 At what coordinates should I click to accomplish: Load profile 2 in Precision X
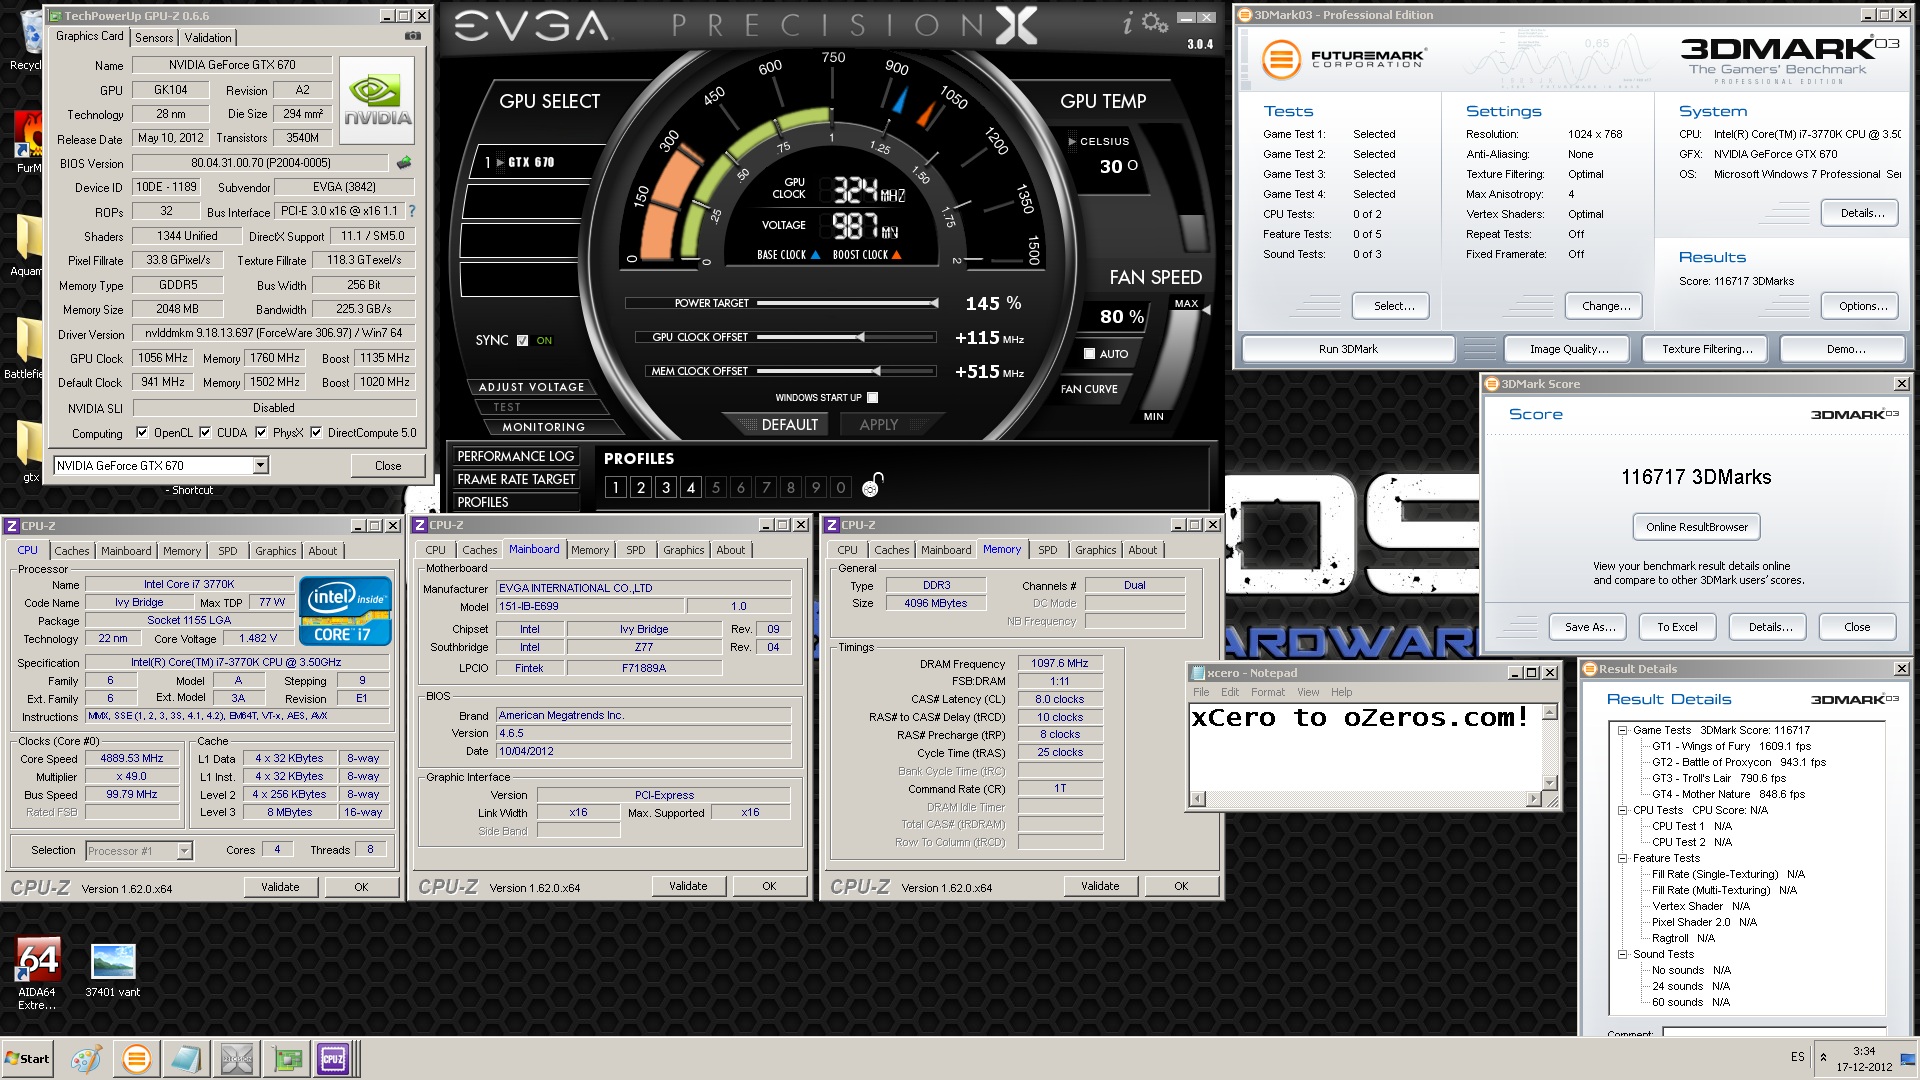coord(641,488)
